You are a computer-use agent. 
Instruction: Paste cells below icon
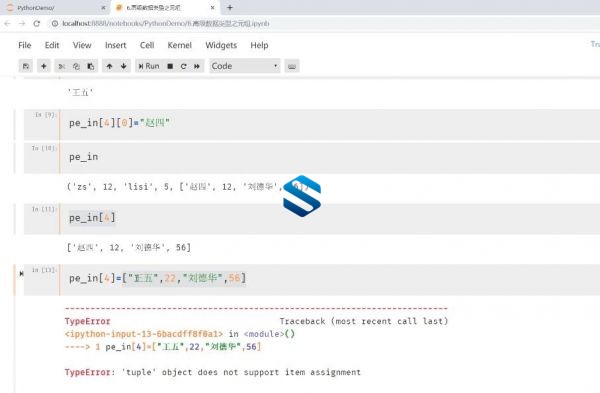coord(91,66)
